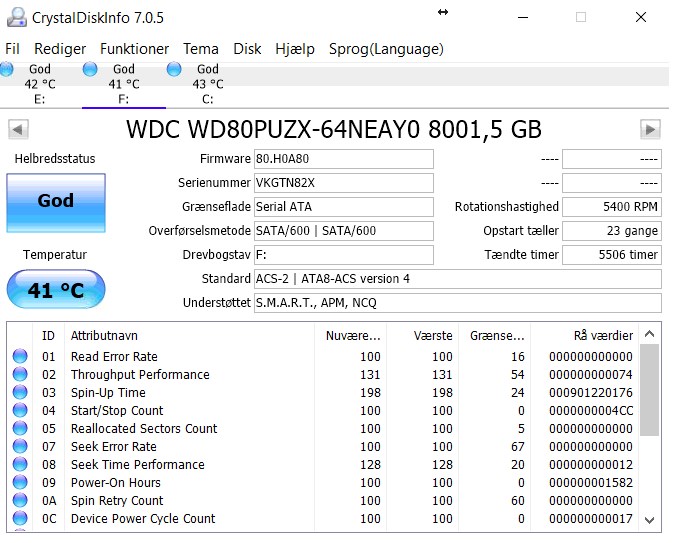673x543 pixels.
Task: Click status orb for Throughput Performance
Action: tap(20, 374)
